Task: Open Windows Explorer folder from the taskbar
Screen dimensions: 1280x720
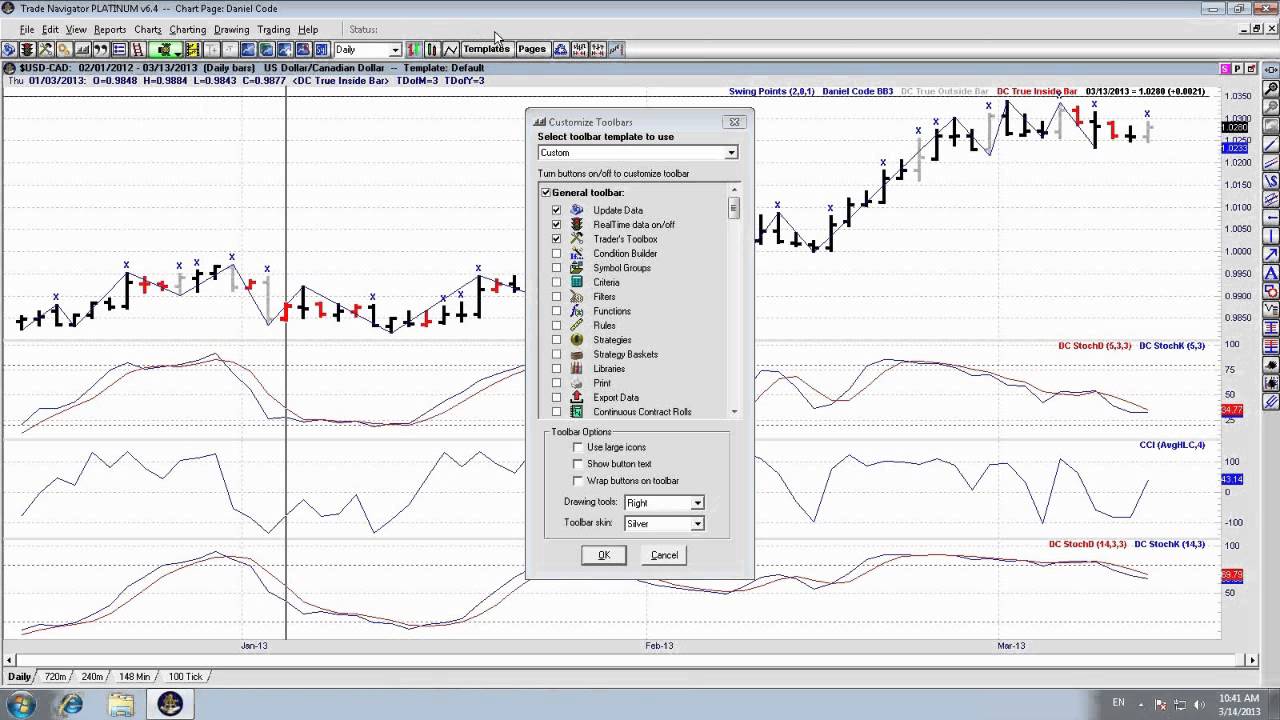Action: point(121,704)
